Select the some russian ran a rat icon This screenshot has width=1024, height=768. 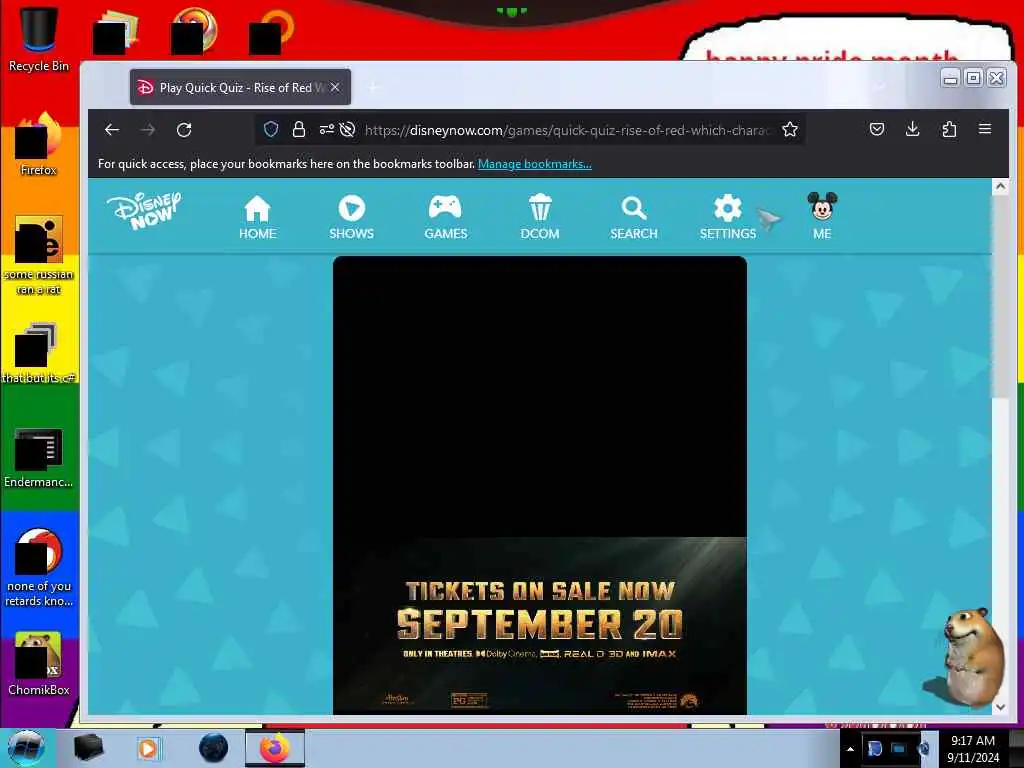[38, 255]
